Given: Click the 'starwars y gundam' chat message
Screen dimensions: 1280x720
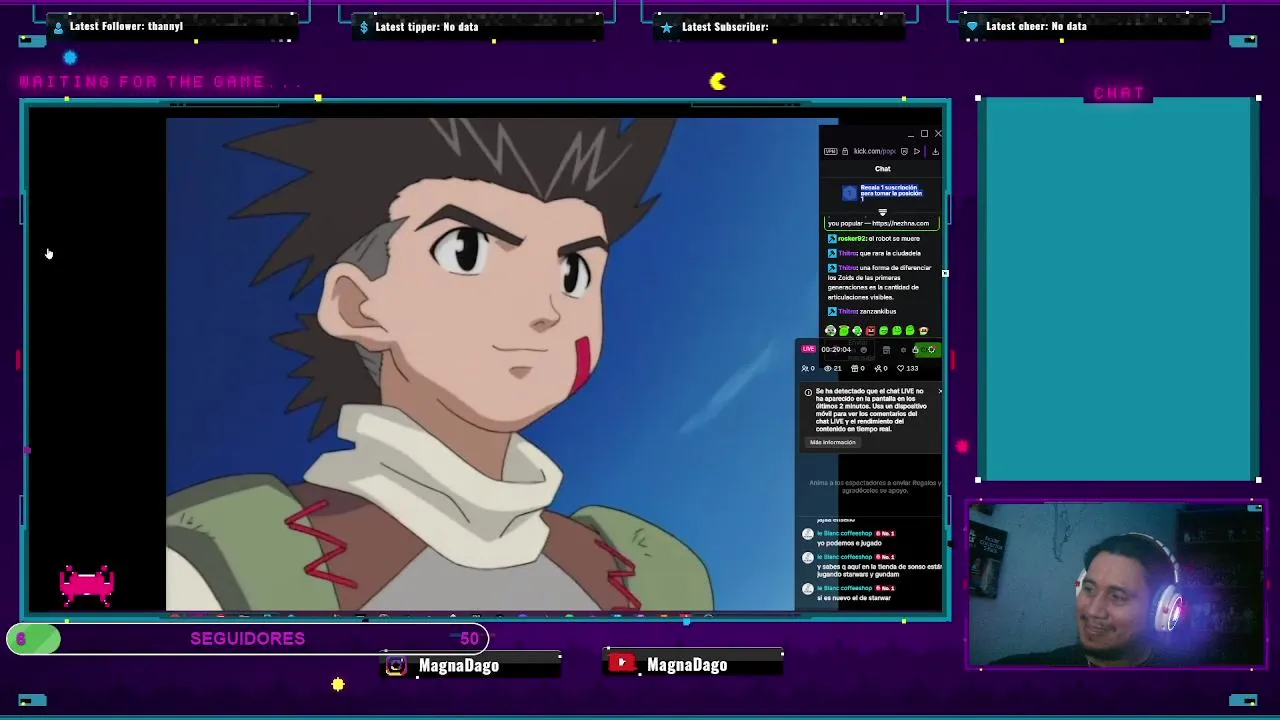Looking at the screenshot, I should pos(879,570).
